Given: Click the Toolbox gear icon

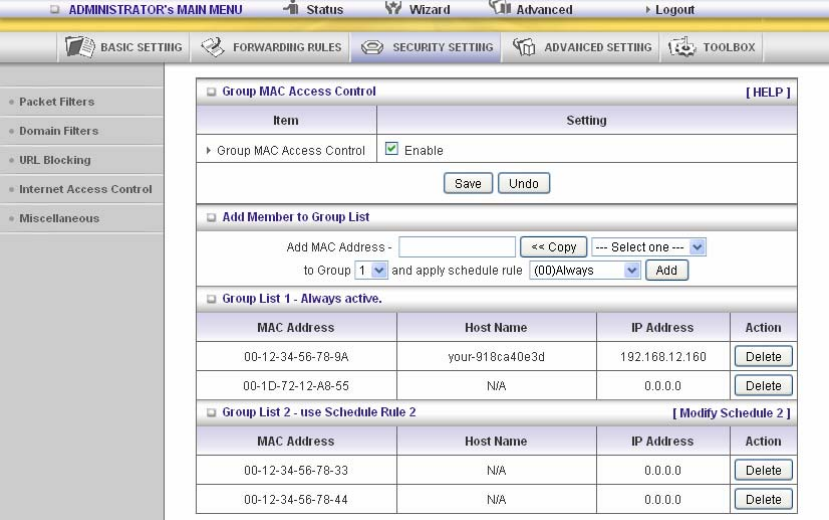Looking at the screenshot, I should [682, 47].
